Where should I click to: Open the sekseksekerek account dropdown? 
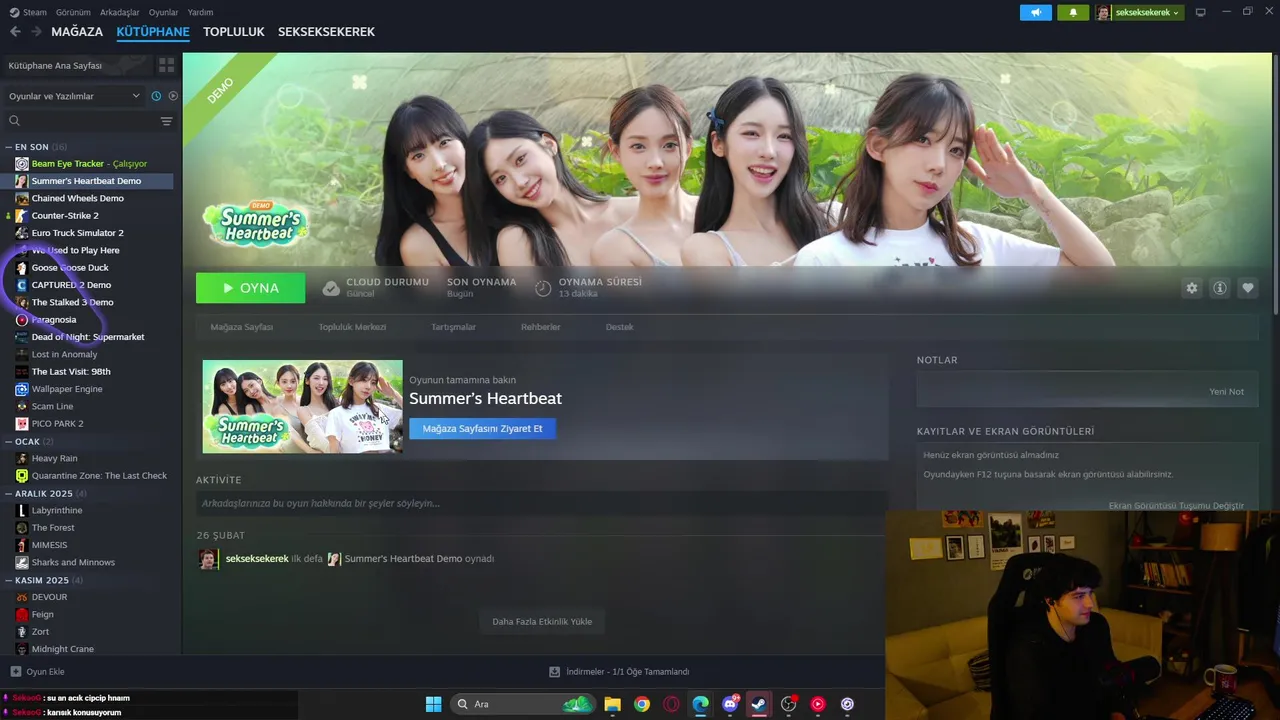click(x=1138, y=12)
